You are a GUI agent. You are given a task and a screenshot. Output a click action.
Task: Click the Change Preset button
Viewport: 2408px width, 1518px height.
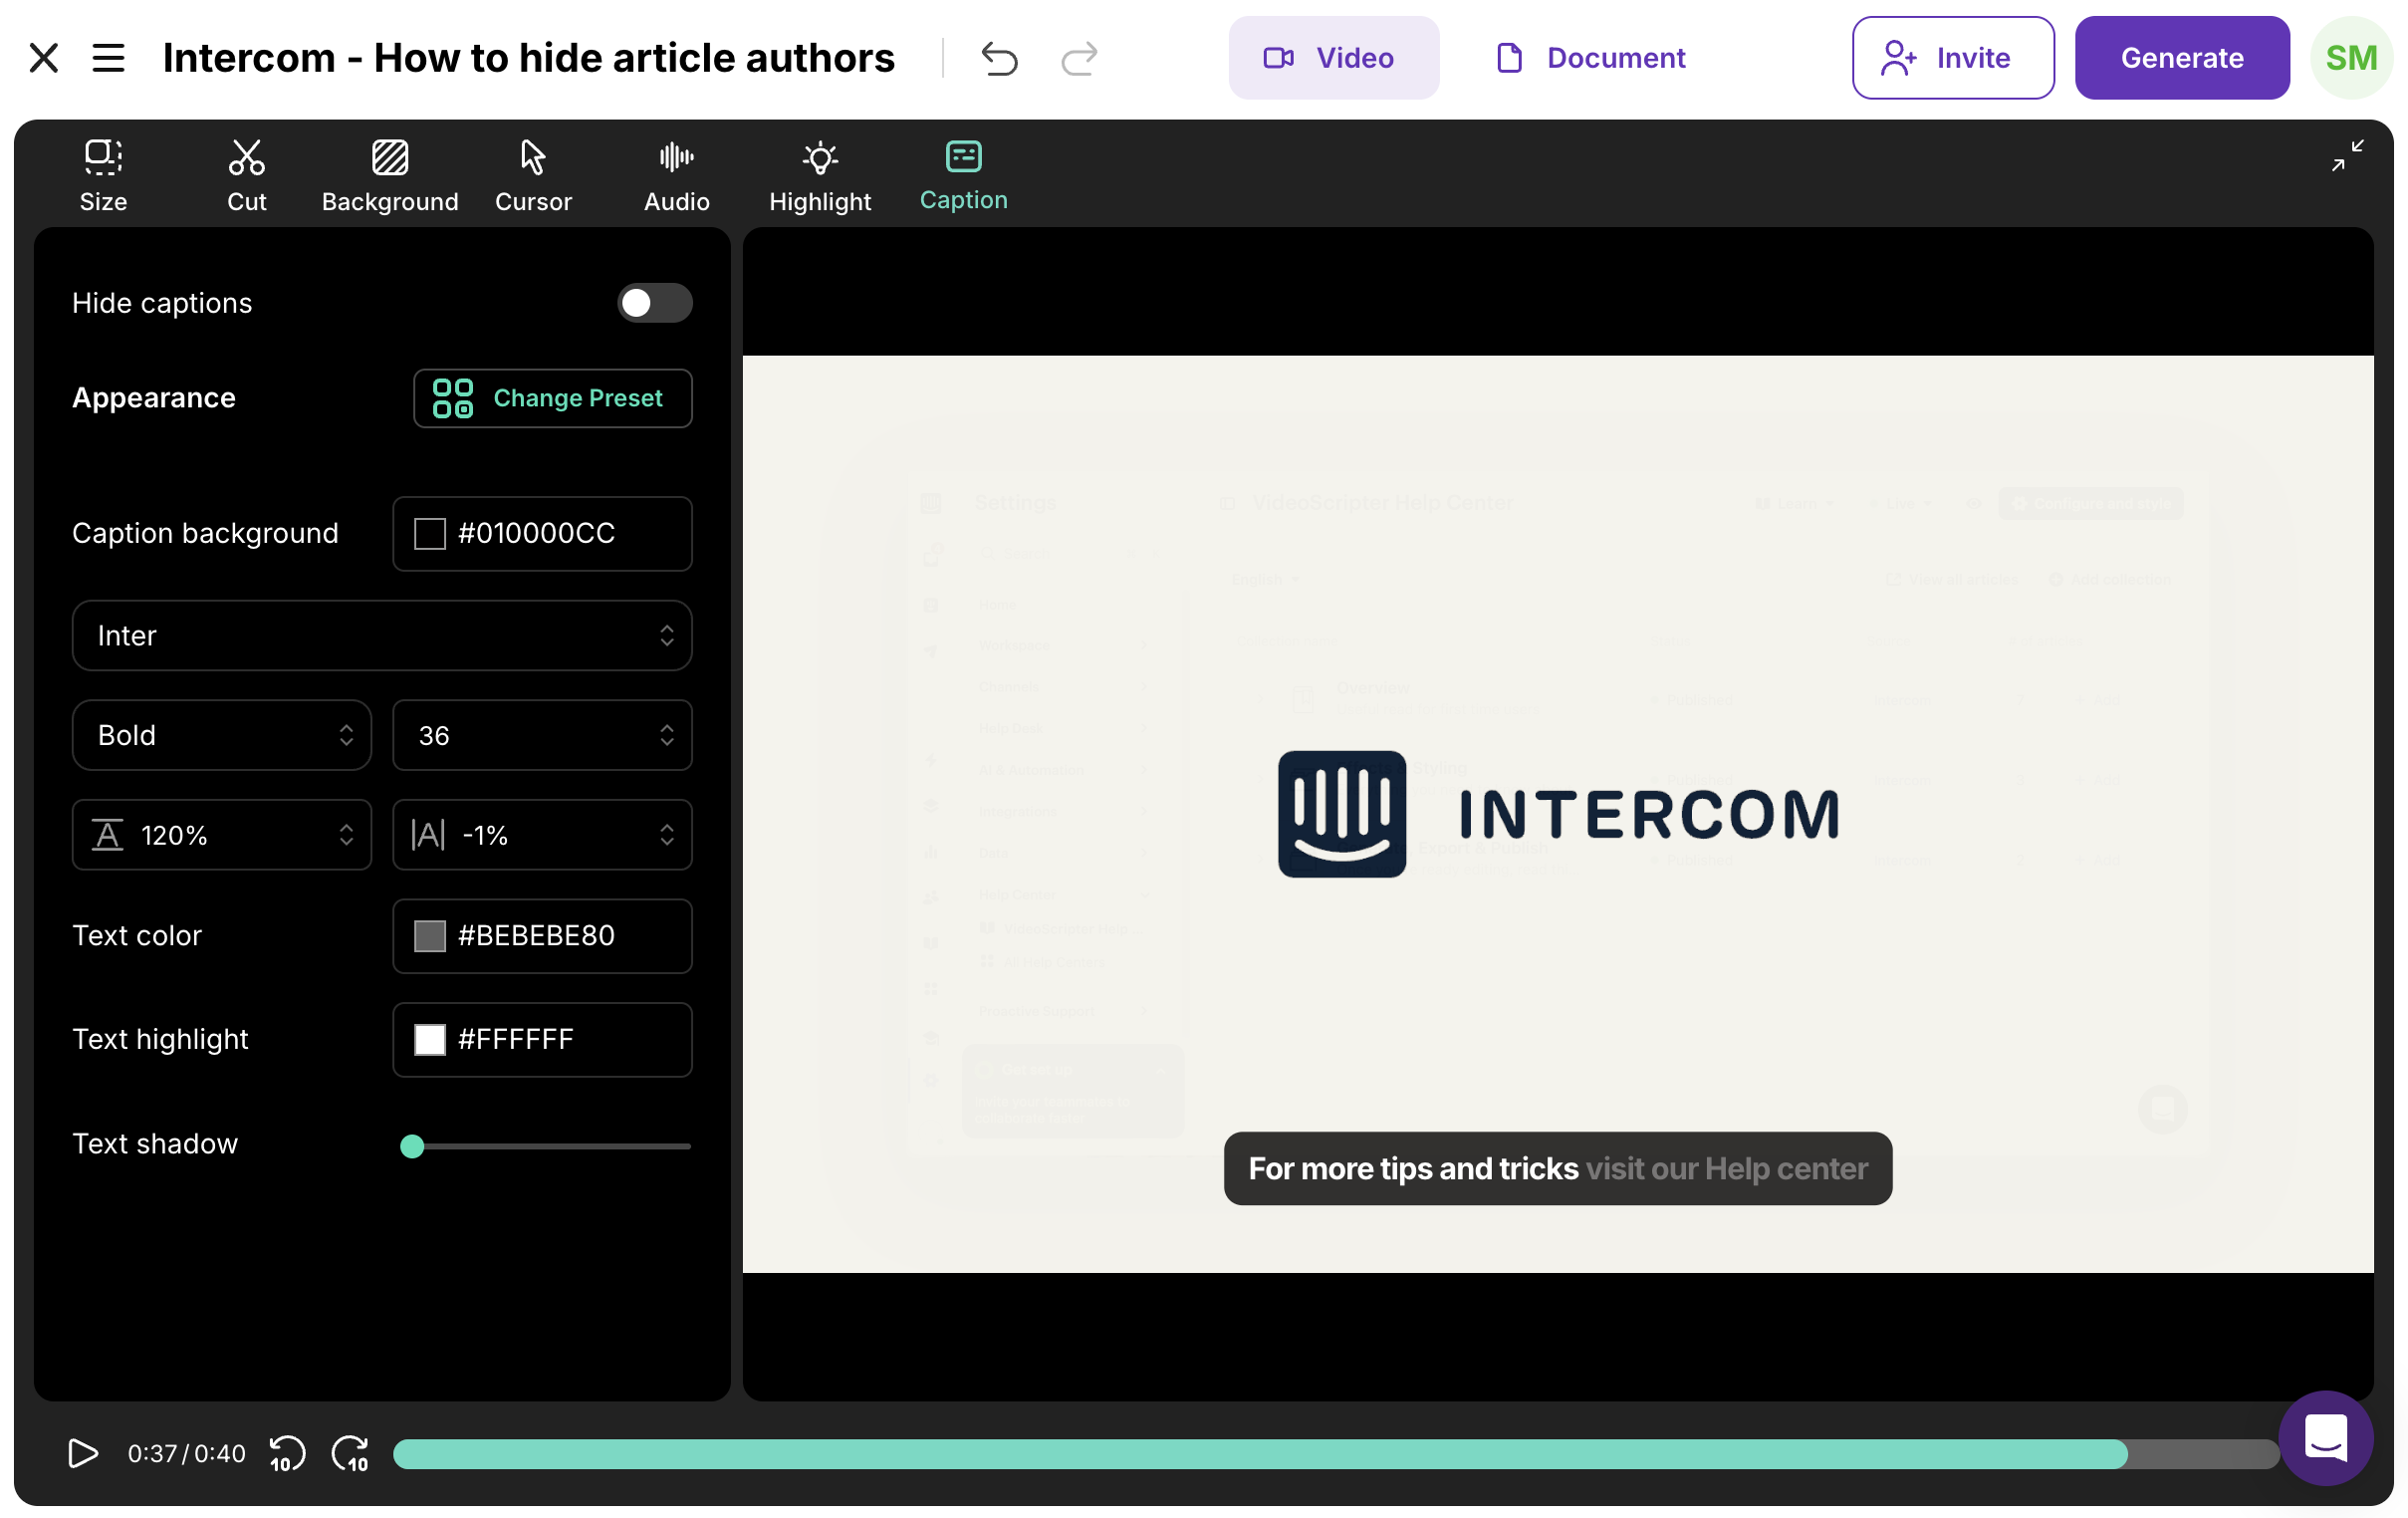(x=552, y=398)
